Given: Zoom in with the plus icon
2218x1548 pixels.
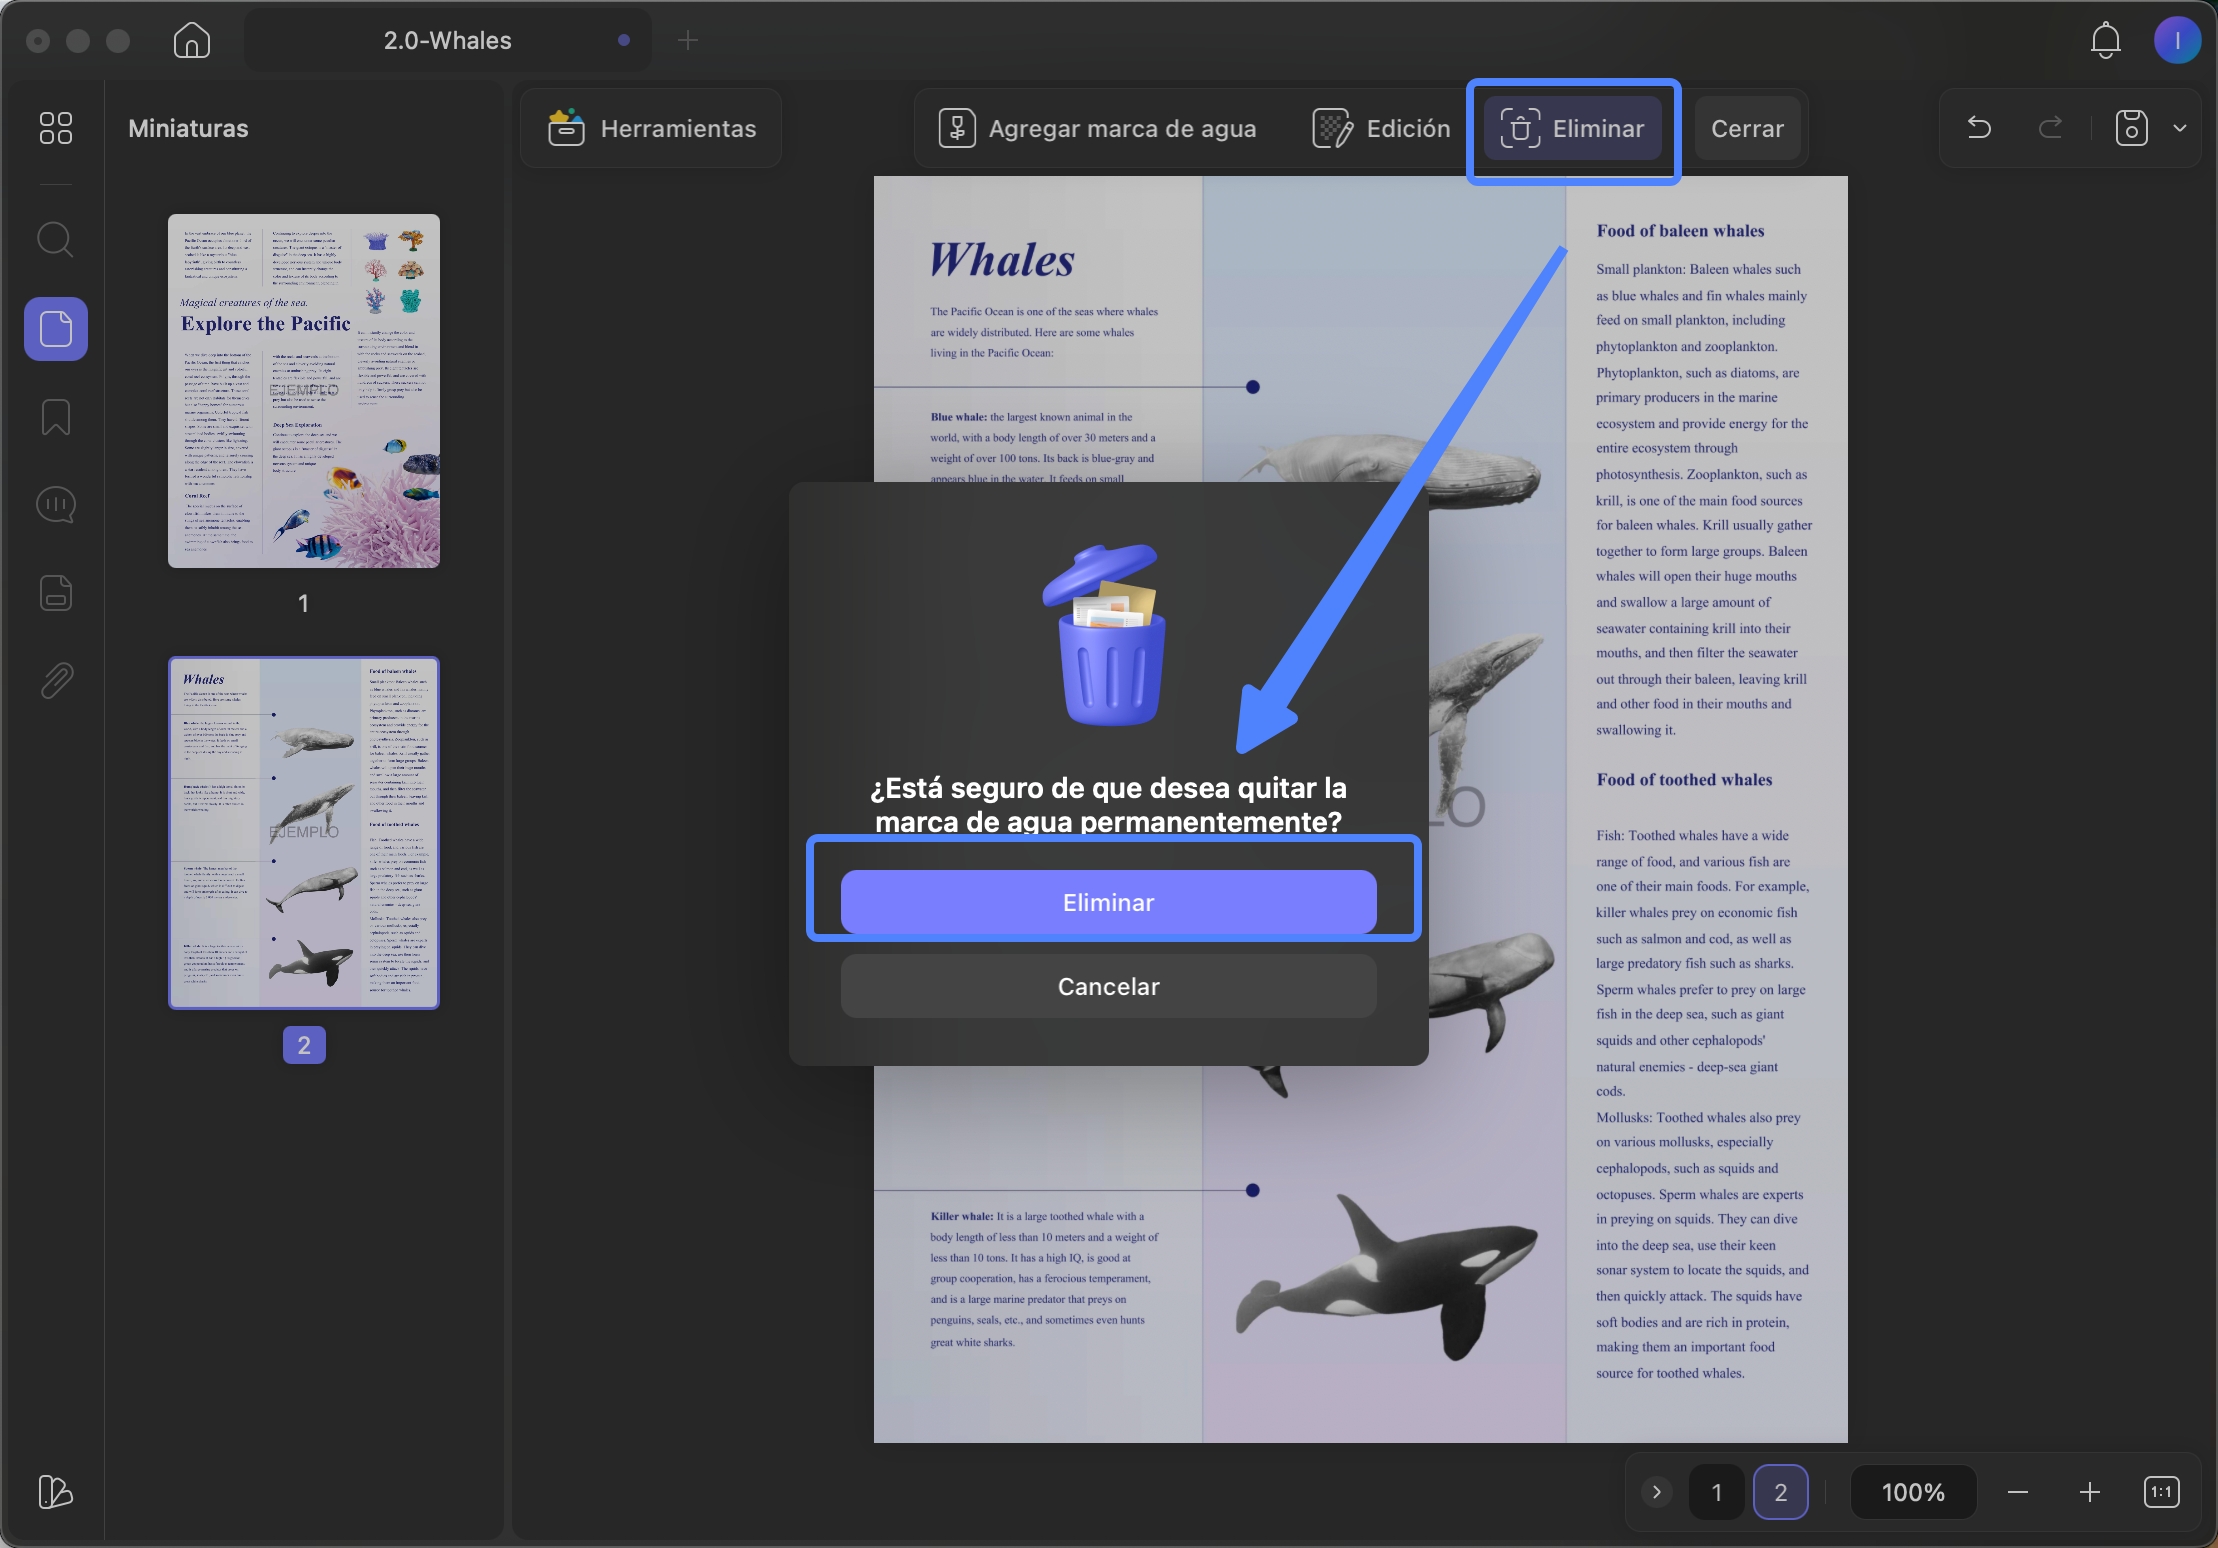Looking at the screenshot, I should tap(2090, 1492).
